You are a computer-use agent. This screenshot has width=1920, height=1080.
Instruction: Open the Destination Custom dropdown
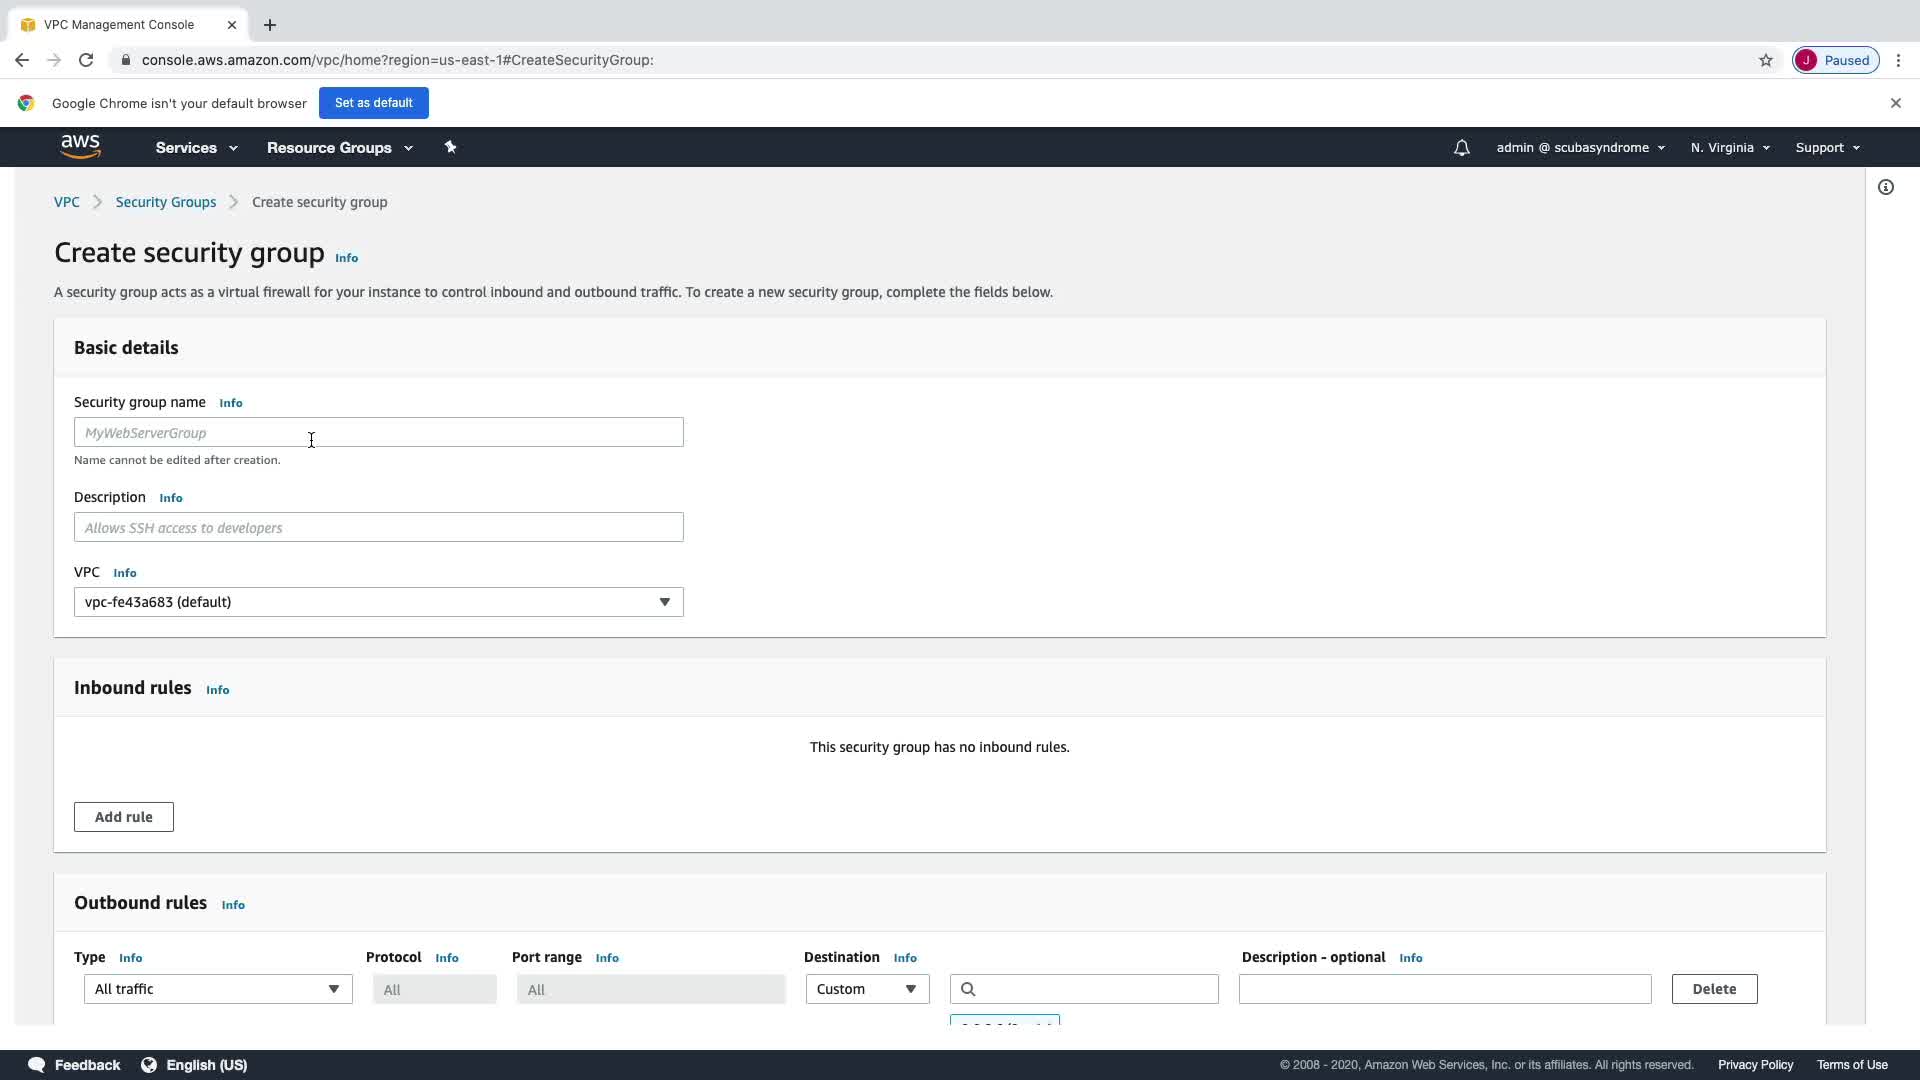(x=866, y=989)
